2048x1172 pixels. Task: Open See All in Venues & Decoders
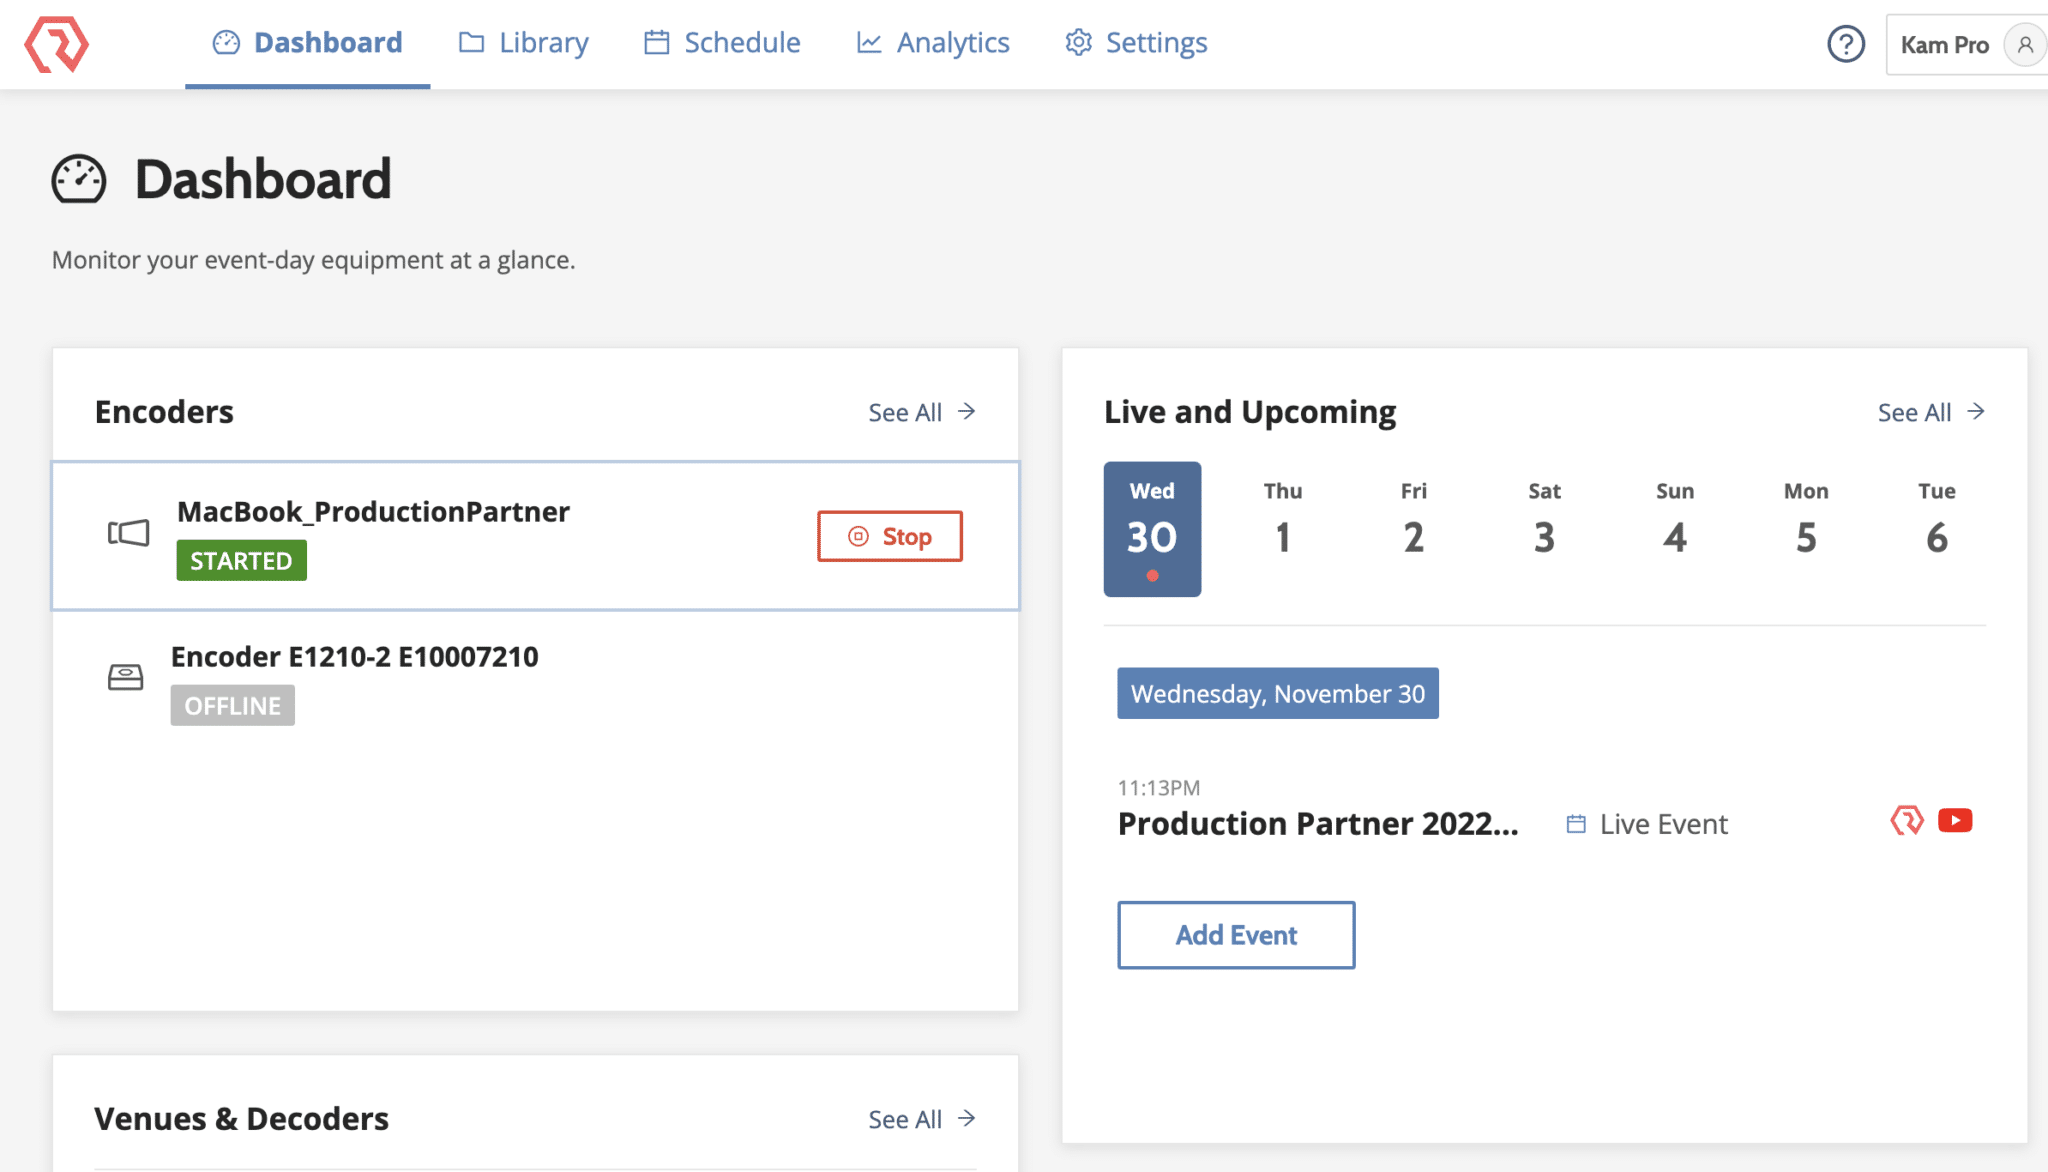tap(921, 1119)
